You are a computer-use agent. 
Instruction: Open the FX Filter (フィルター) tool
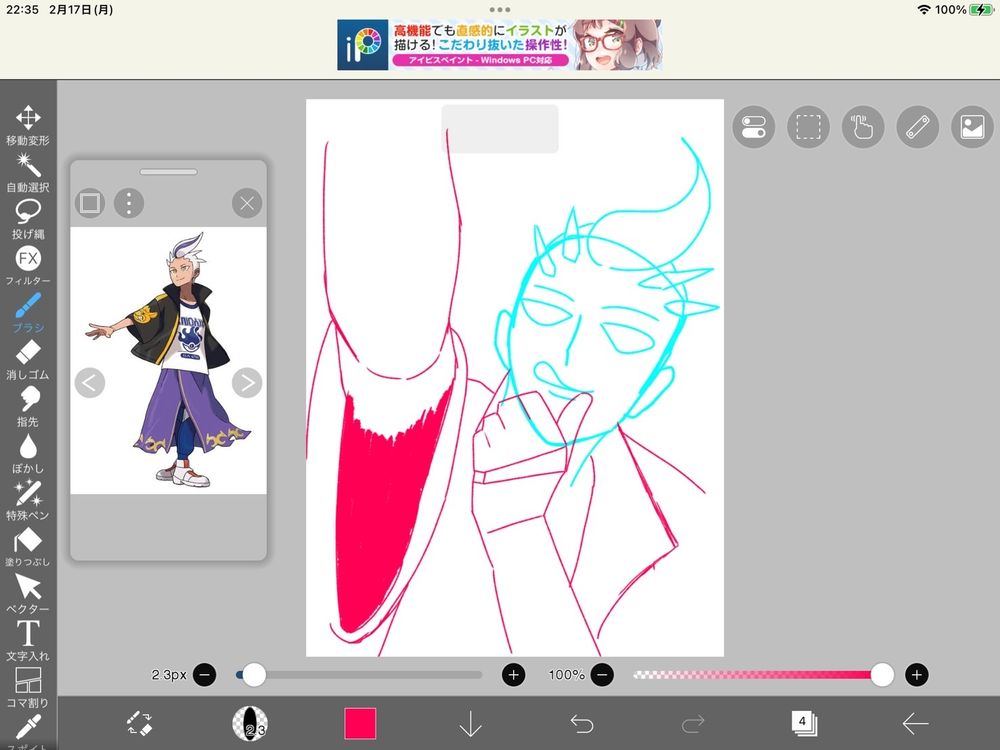tap(28, 265)
